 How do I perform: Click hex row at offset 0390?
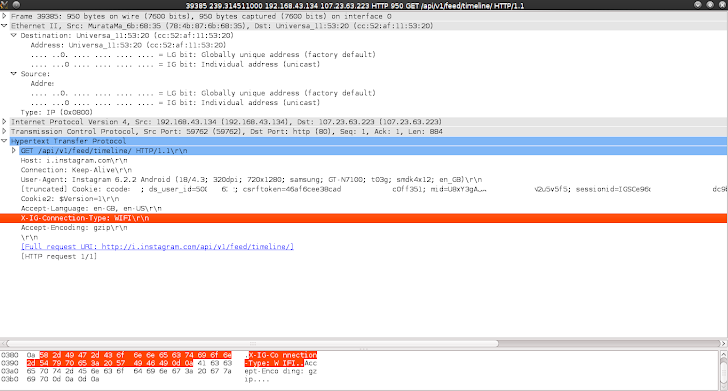159,363
